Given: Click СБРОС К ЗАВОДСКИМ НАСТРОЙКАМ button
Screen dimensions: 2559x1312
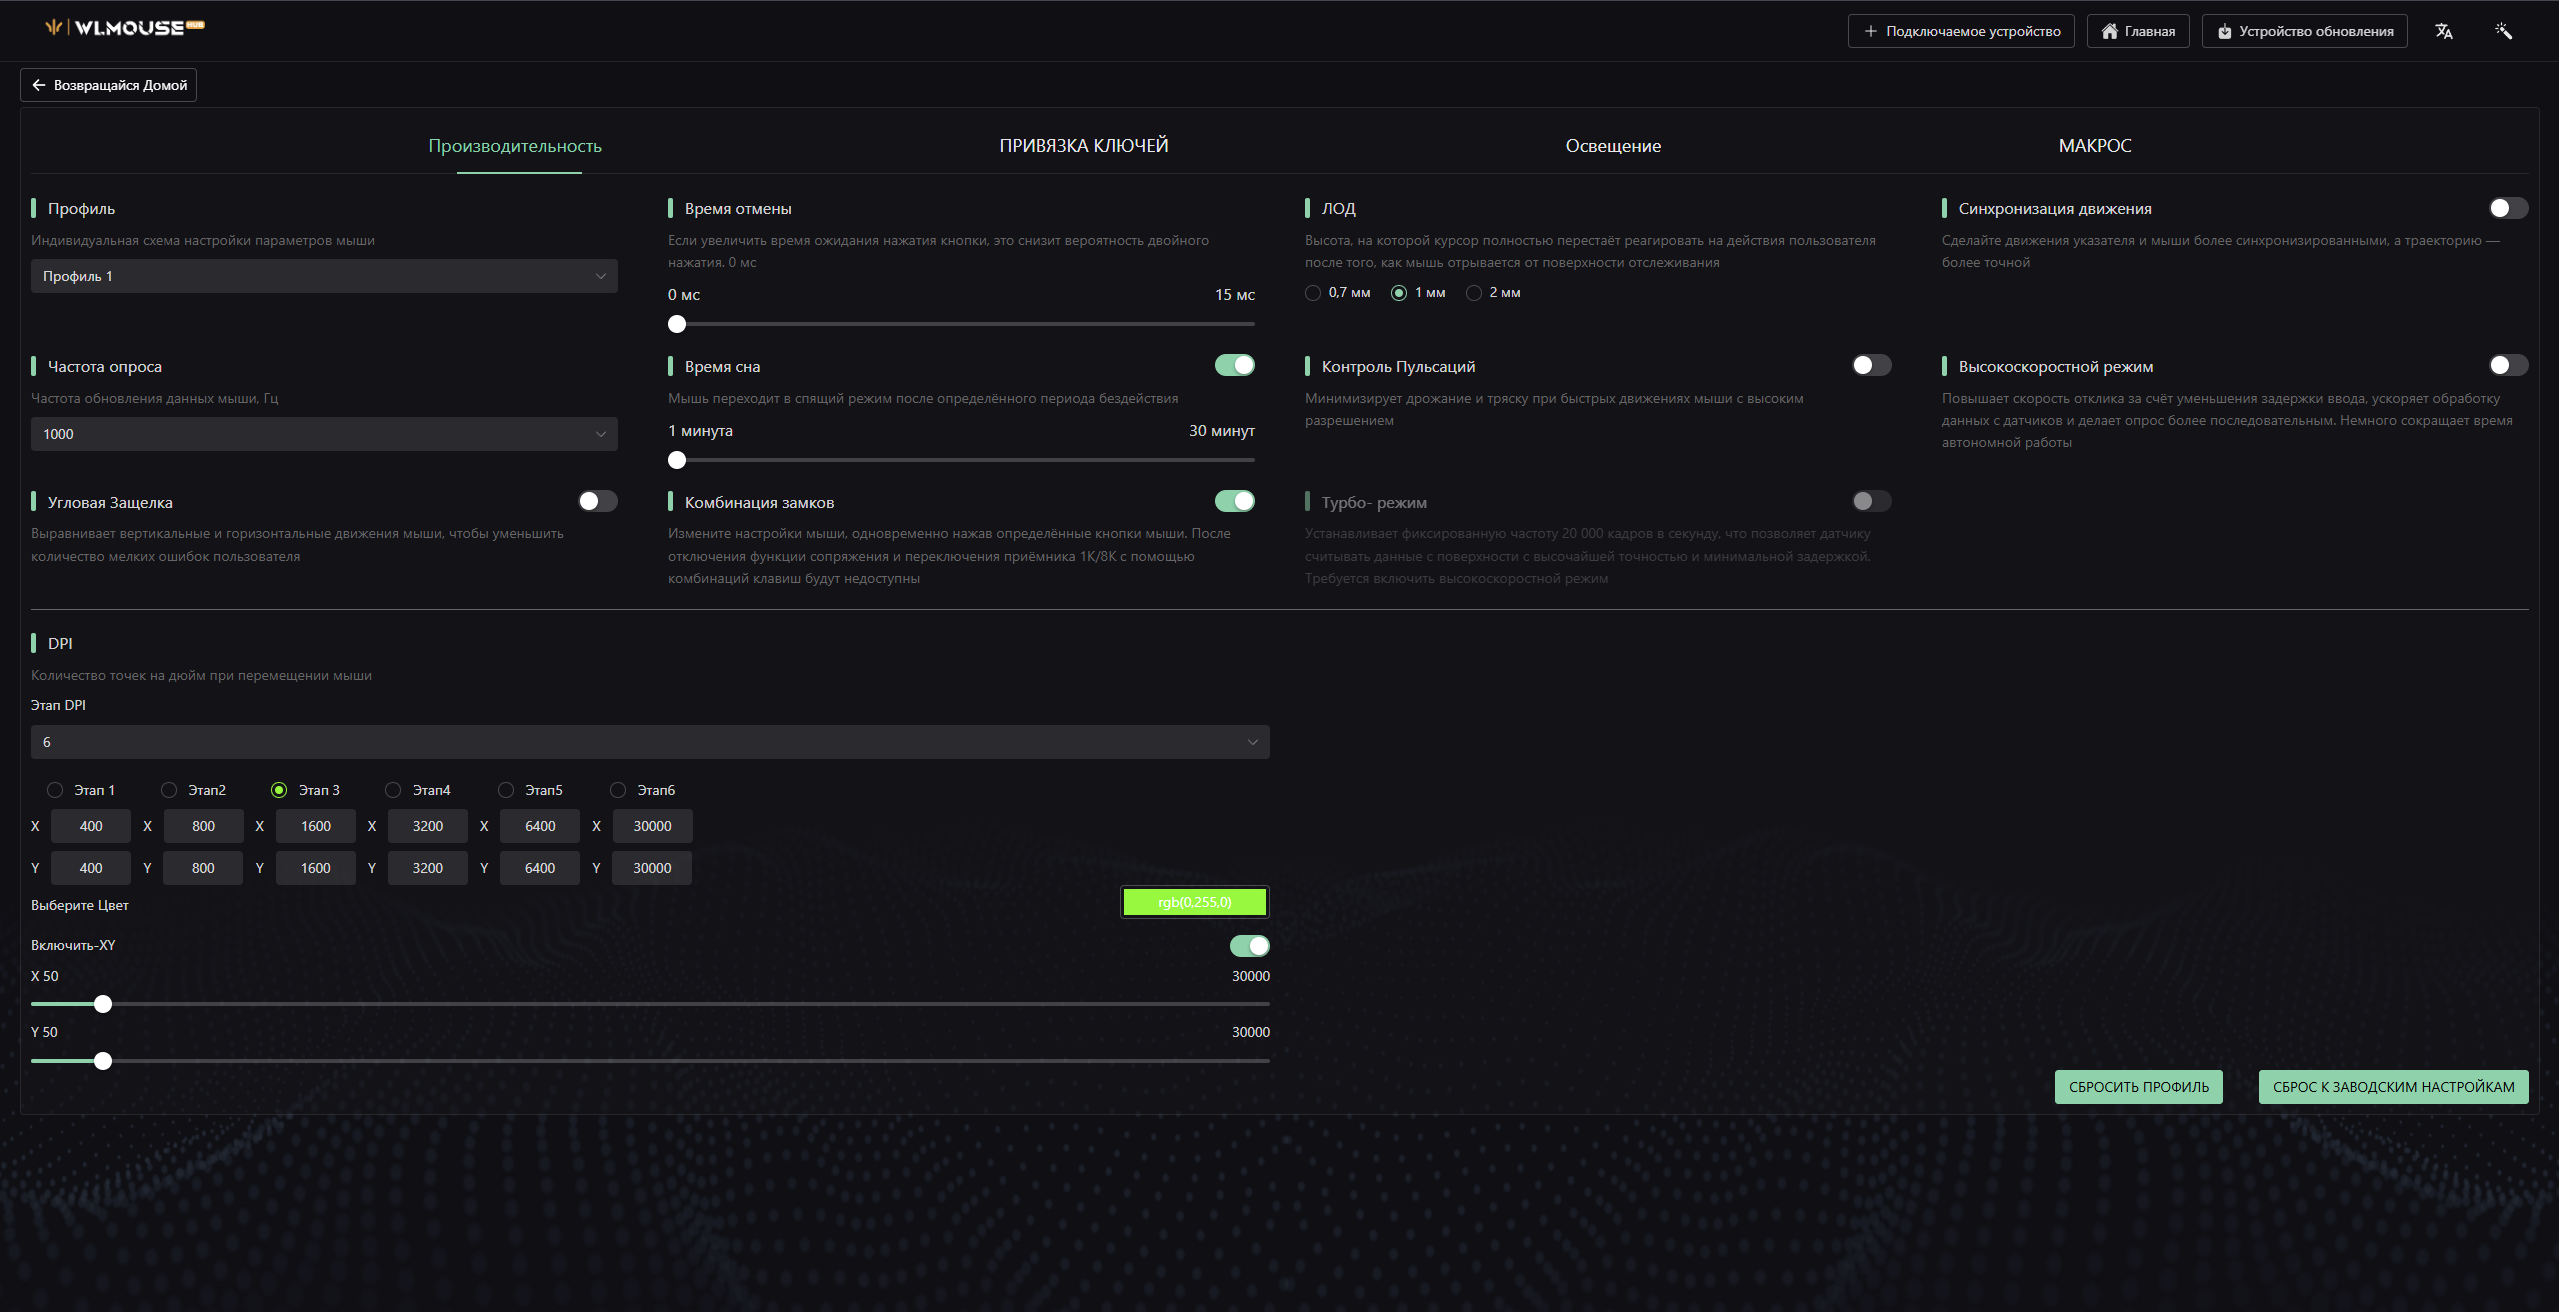Looking at the screenshot, I should 2392,1087.
